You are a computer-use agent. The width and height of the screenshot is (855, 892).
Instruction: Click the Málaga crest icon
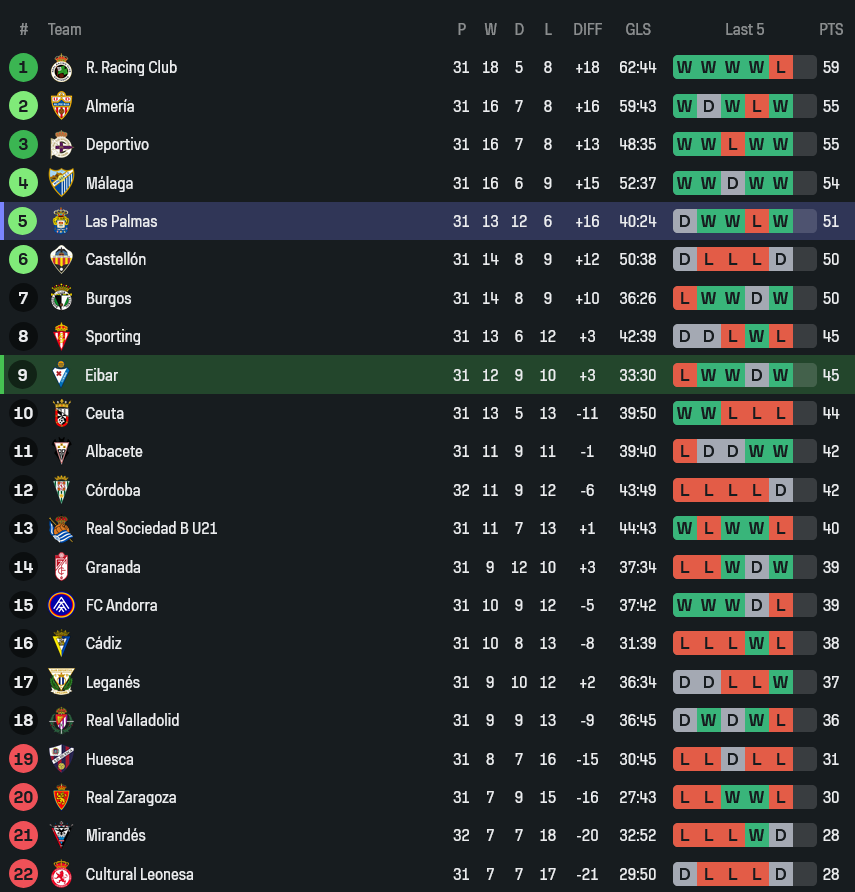(x=61, y=183)
